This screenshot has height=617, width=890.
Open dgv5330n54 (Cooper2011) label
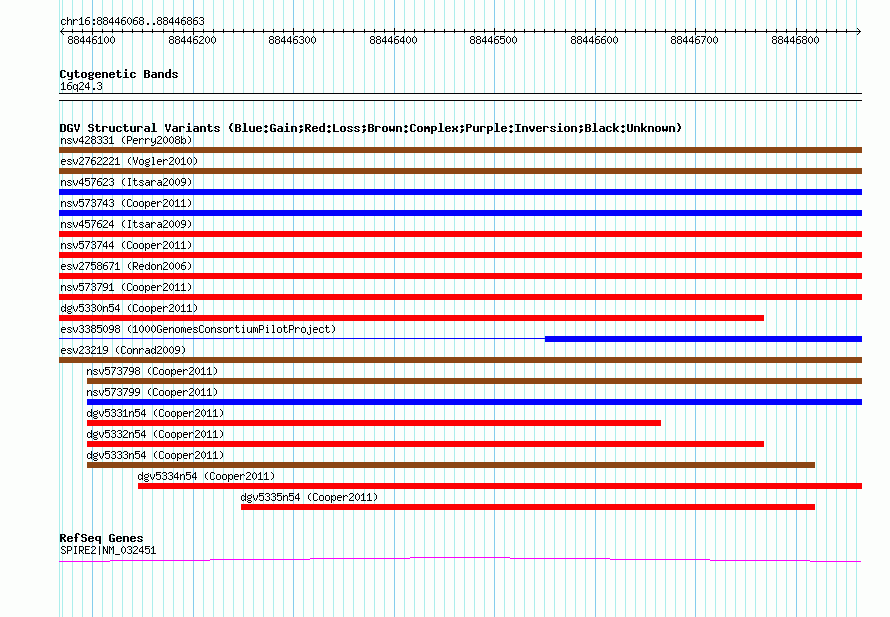point(129,308)
